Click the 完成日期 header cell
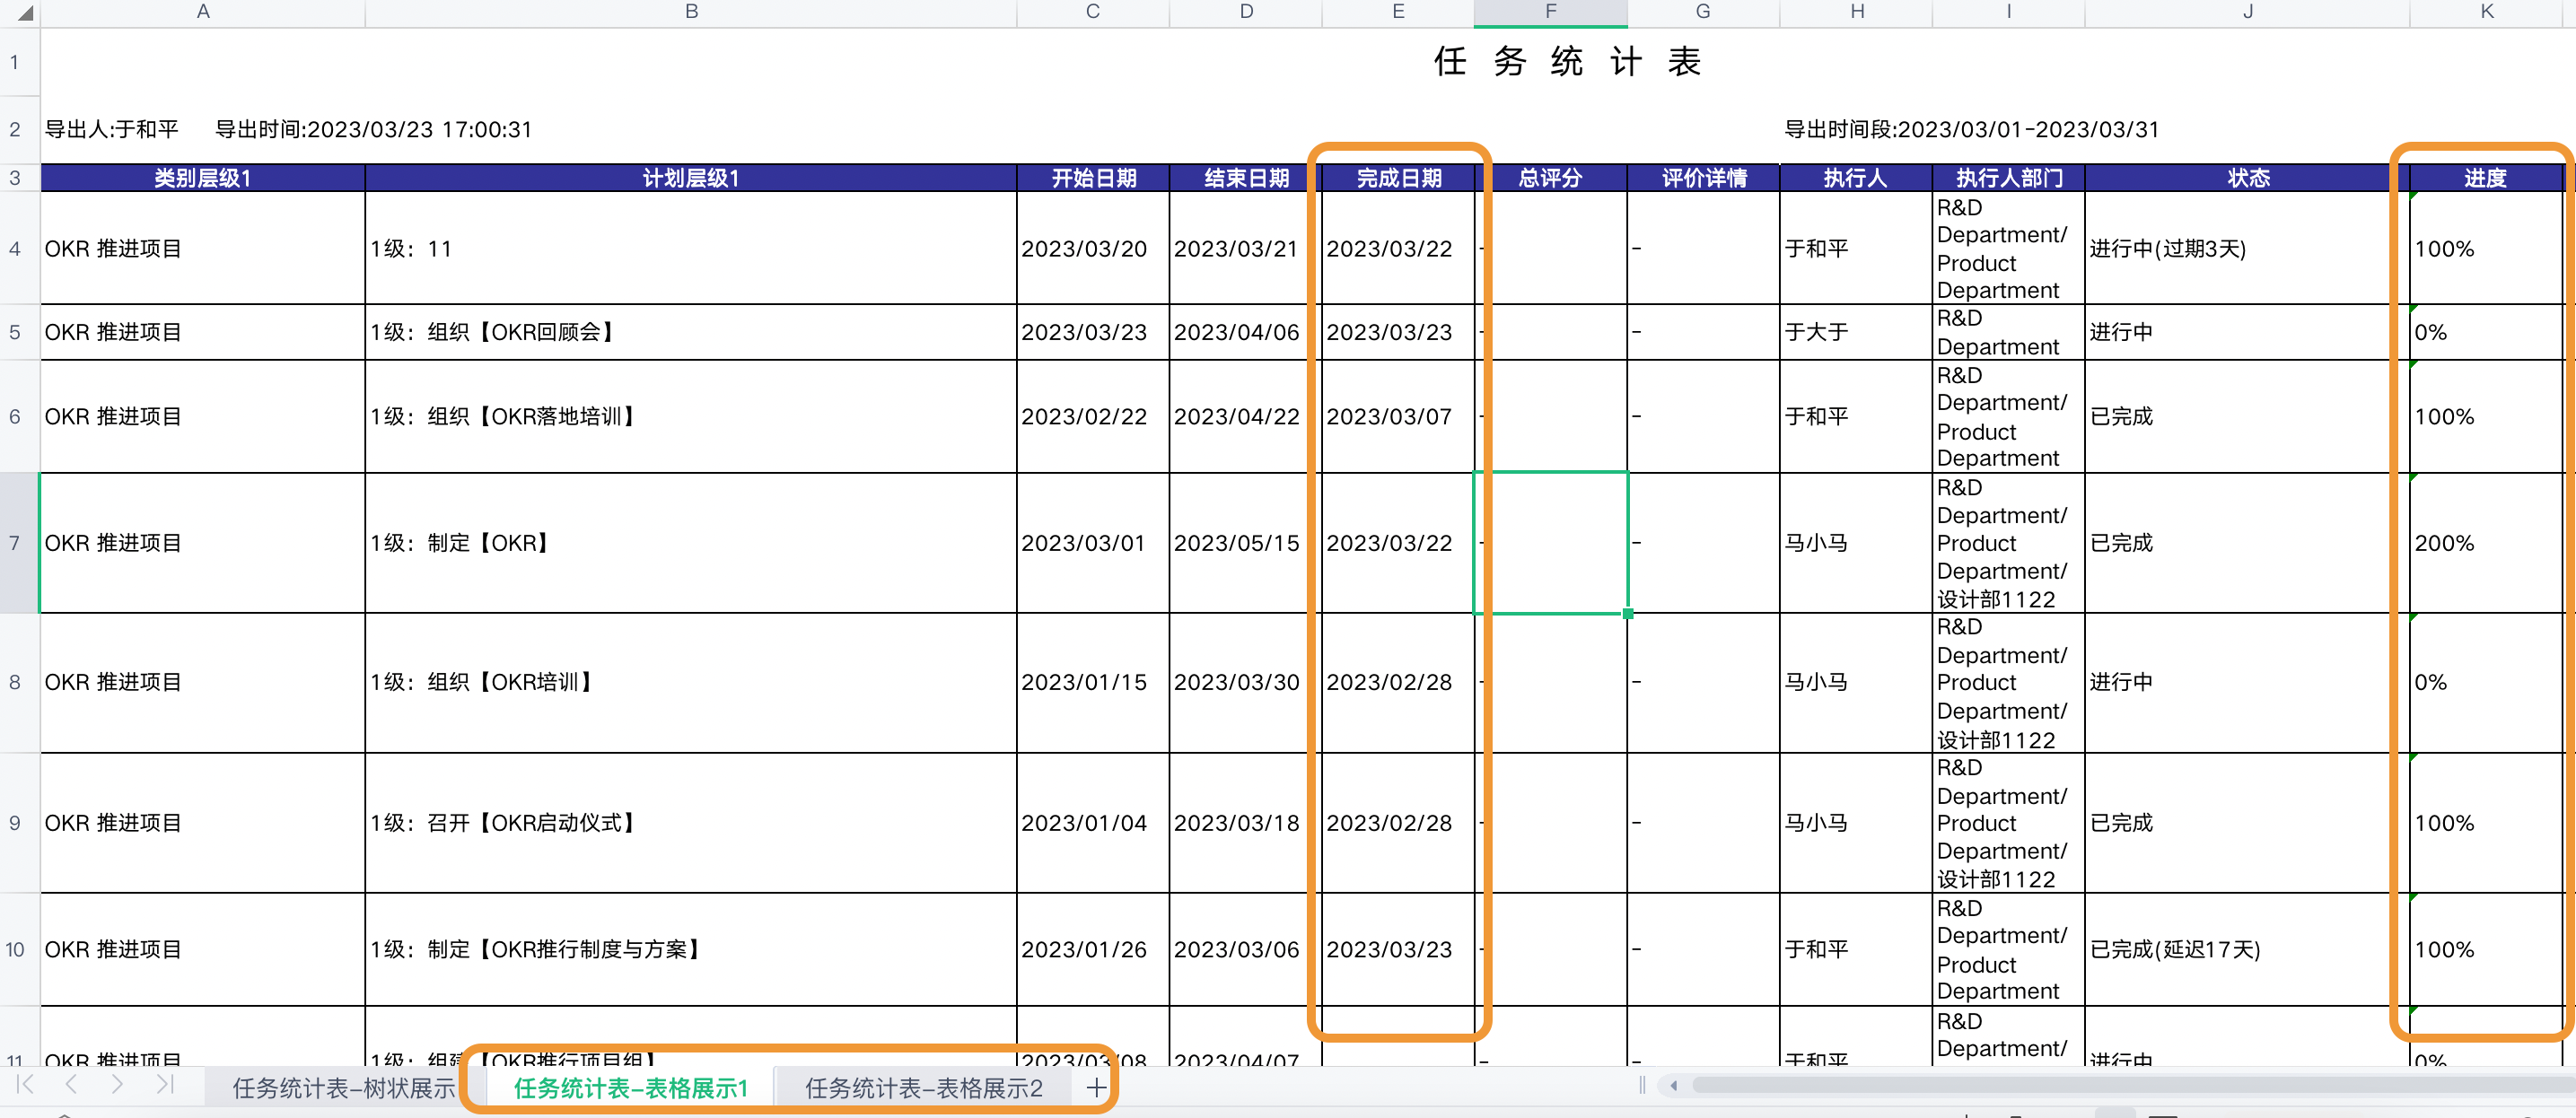The image size is (2576, 1118). (1398, 178)
